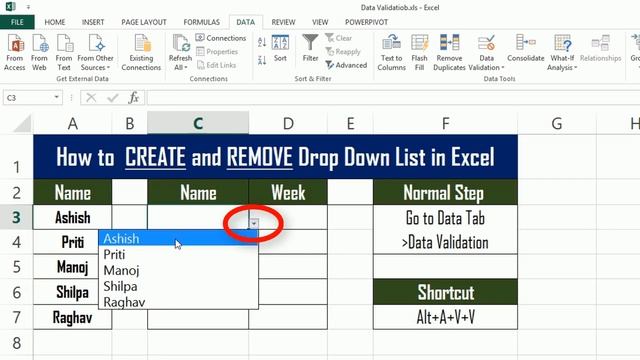Import data with From Web

coord(39,53)
